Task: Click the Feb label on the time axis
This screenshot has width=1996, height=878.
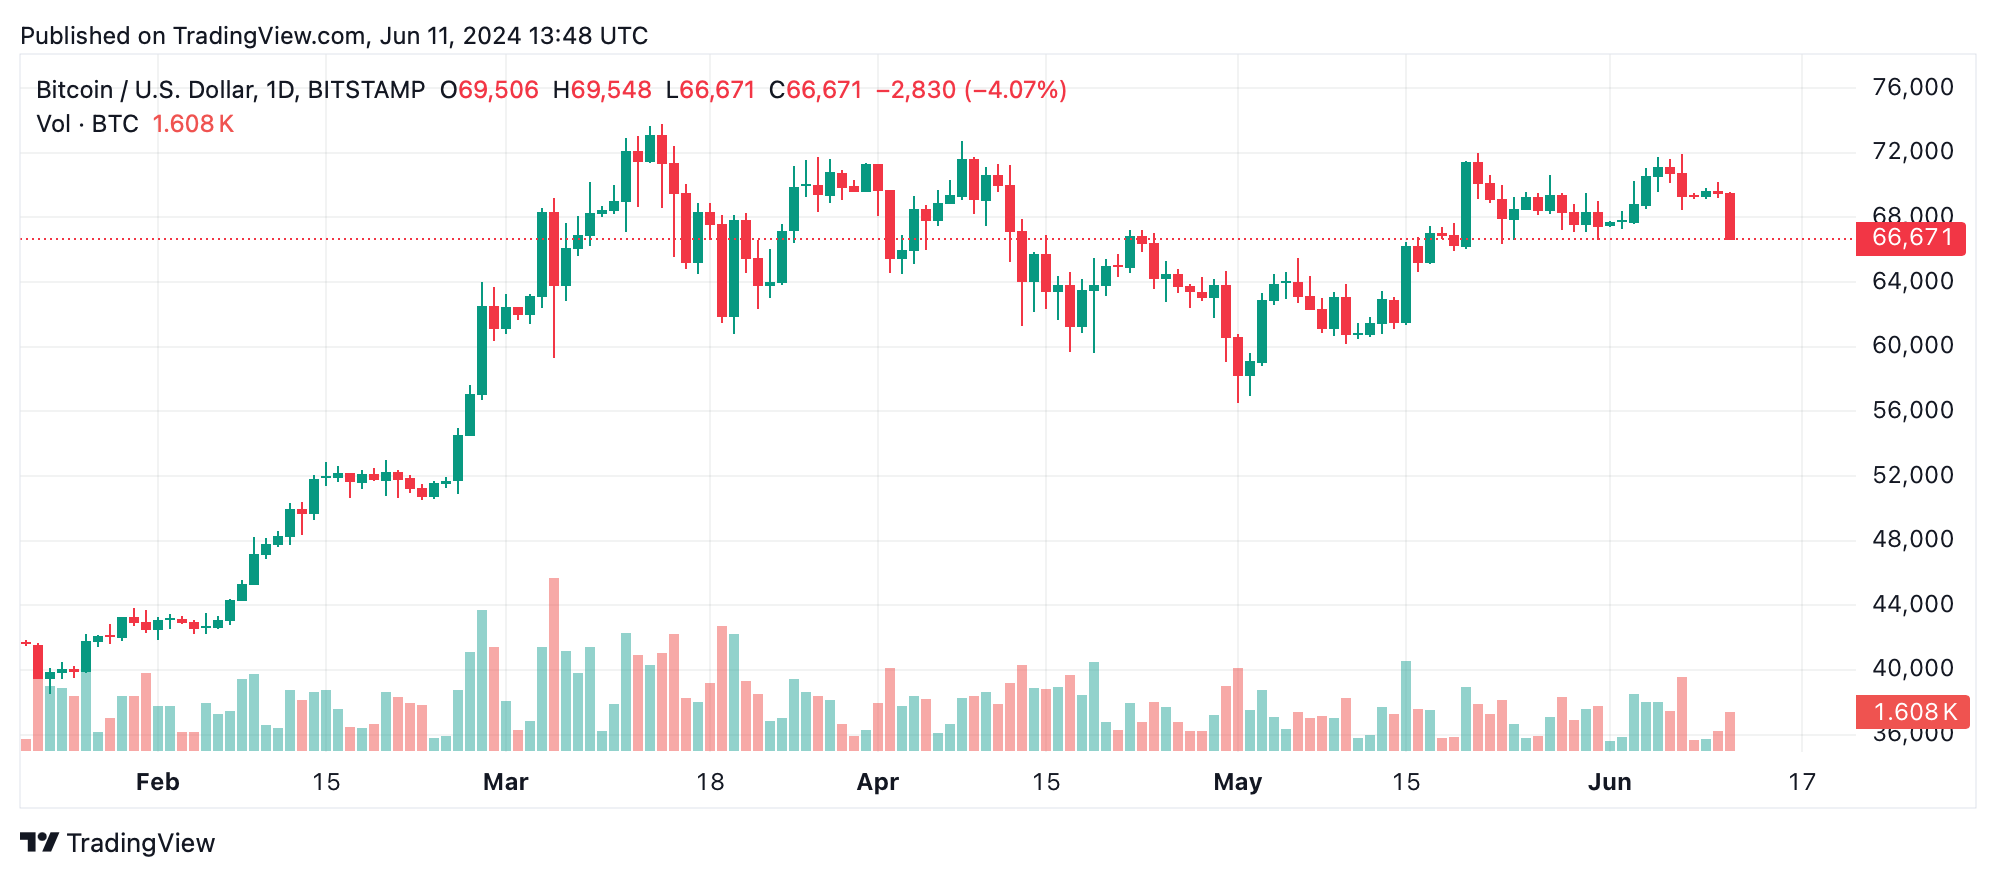Action: 158,782
